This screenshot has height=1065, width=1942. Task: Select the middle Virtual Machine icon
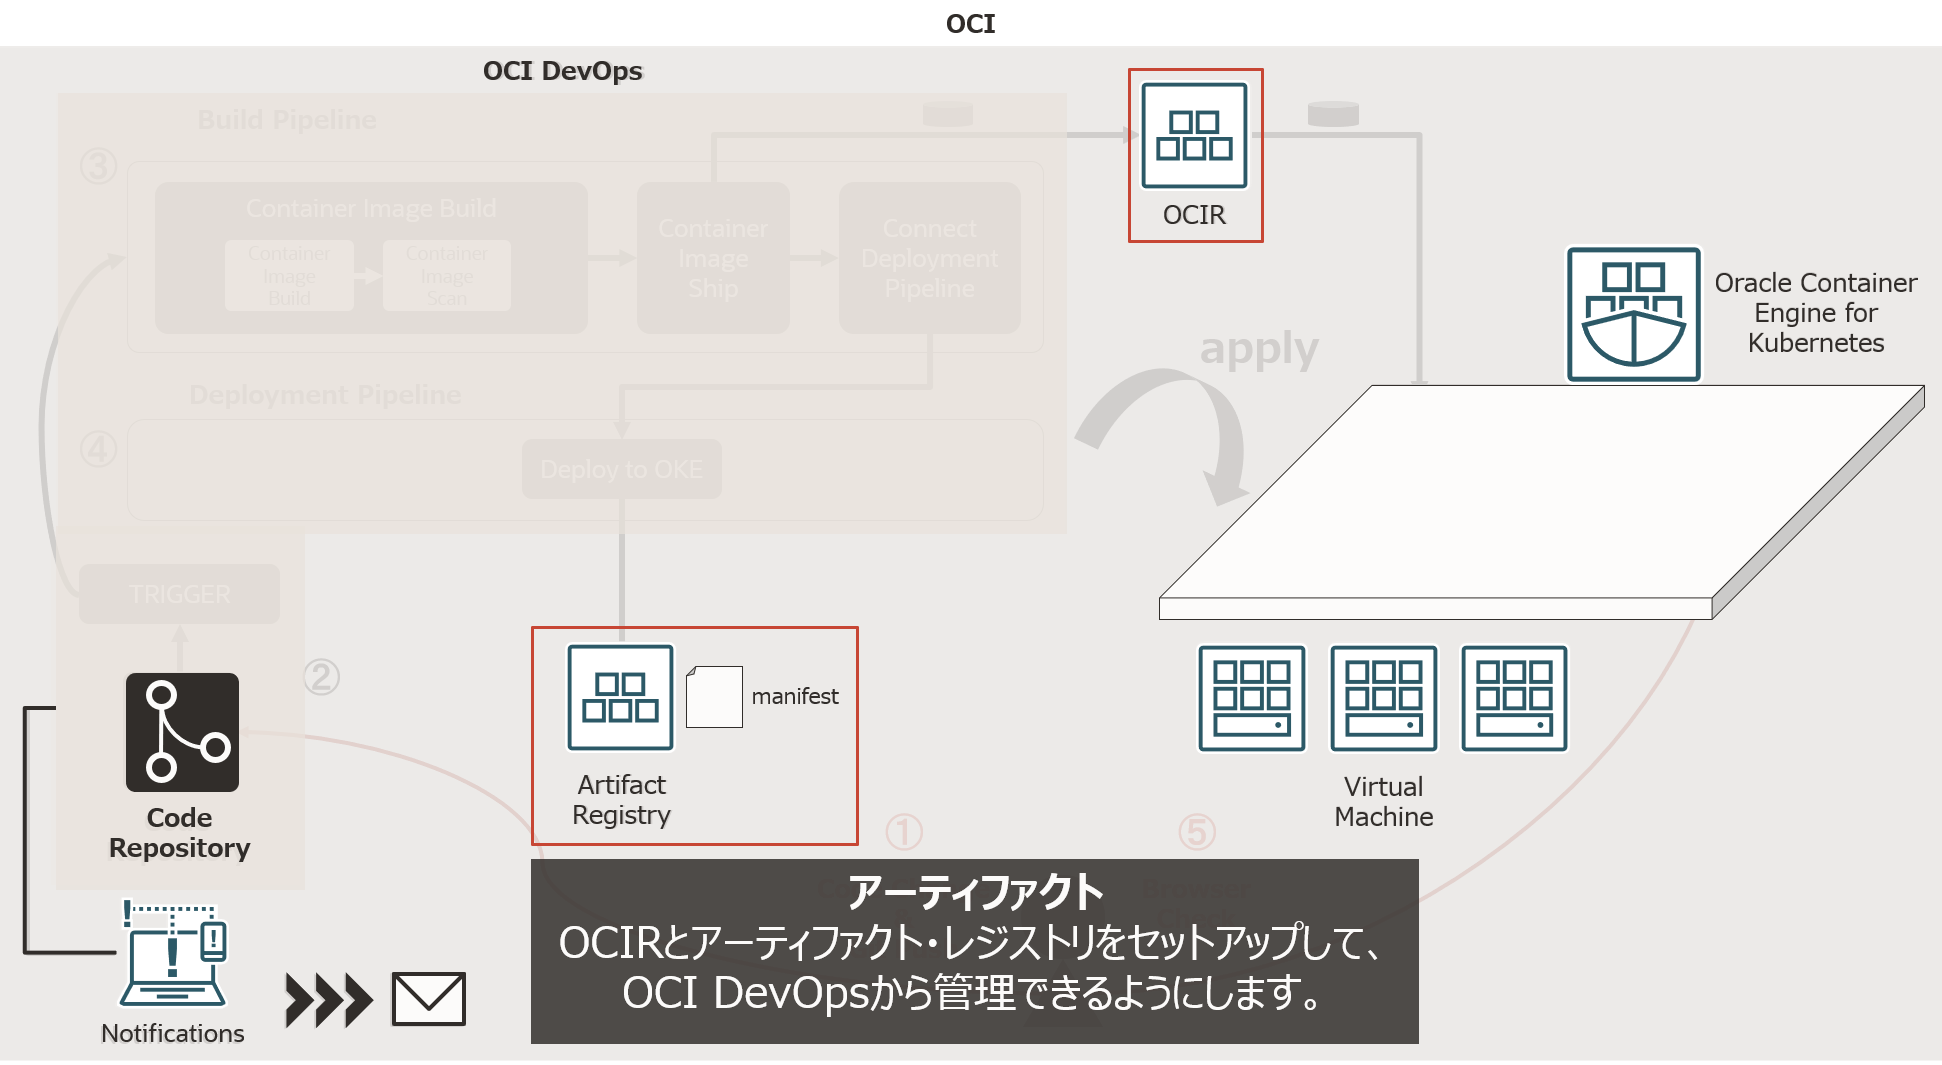coord(1383,698)
